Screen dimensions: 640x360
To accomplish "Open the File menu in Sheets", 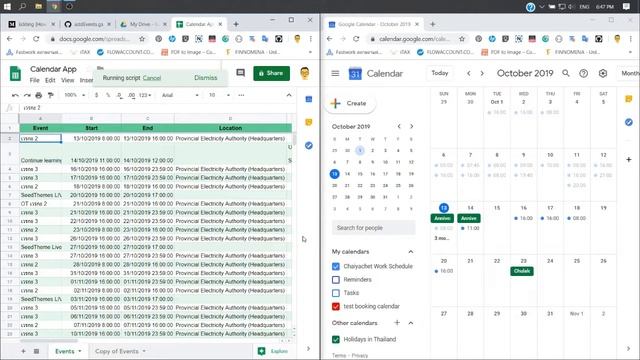I will (35, 80).
